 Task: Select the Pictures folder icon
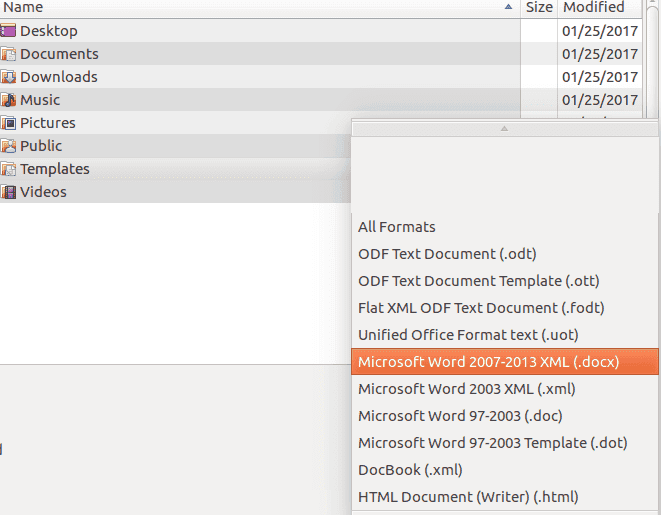pyautogui.click(x=8, y=123)
